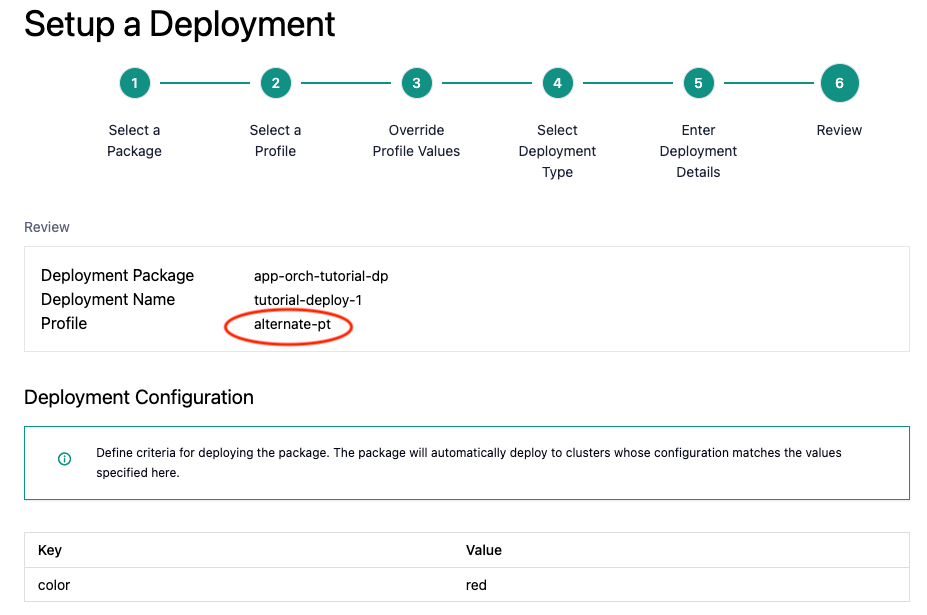Select the Select a Package step label
Screen dimensions: 927x615
(x=134, y=140)
